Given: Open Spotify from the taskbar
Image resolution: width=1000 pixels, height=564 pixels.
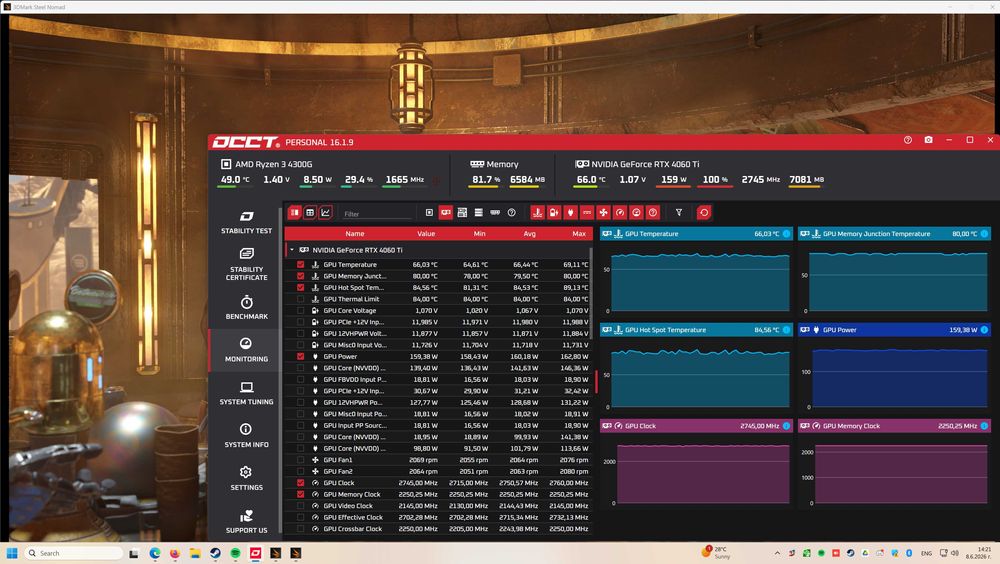Looking at the screenshot, I should tap(235, 553).
